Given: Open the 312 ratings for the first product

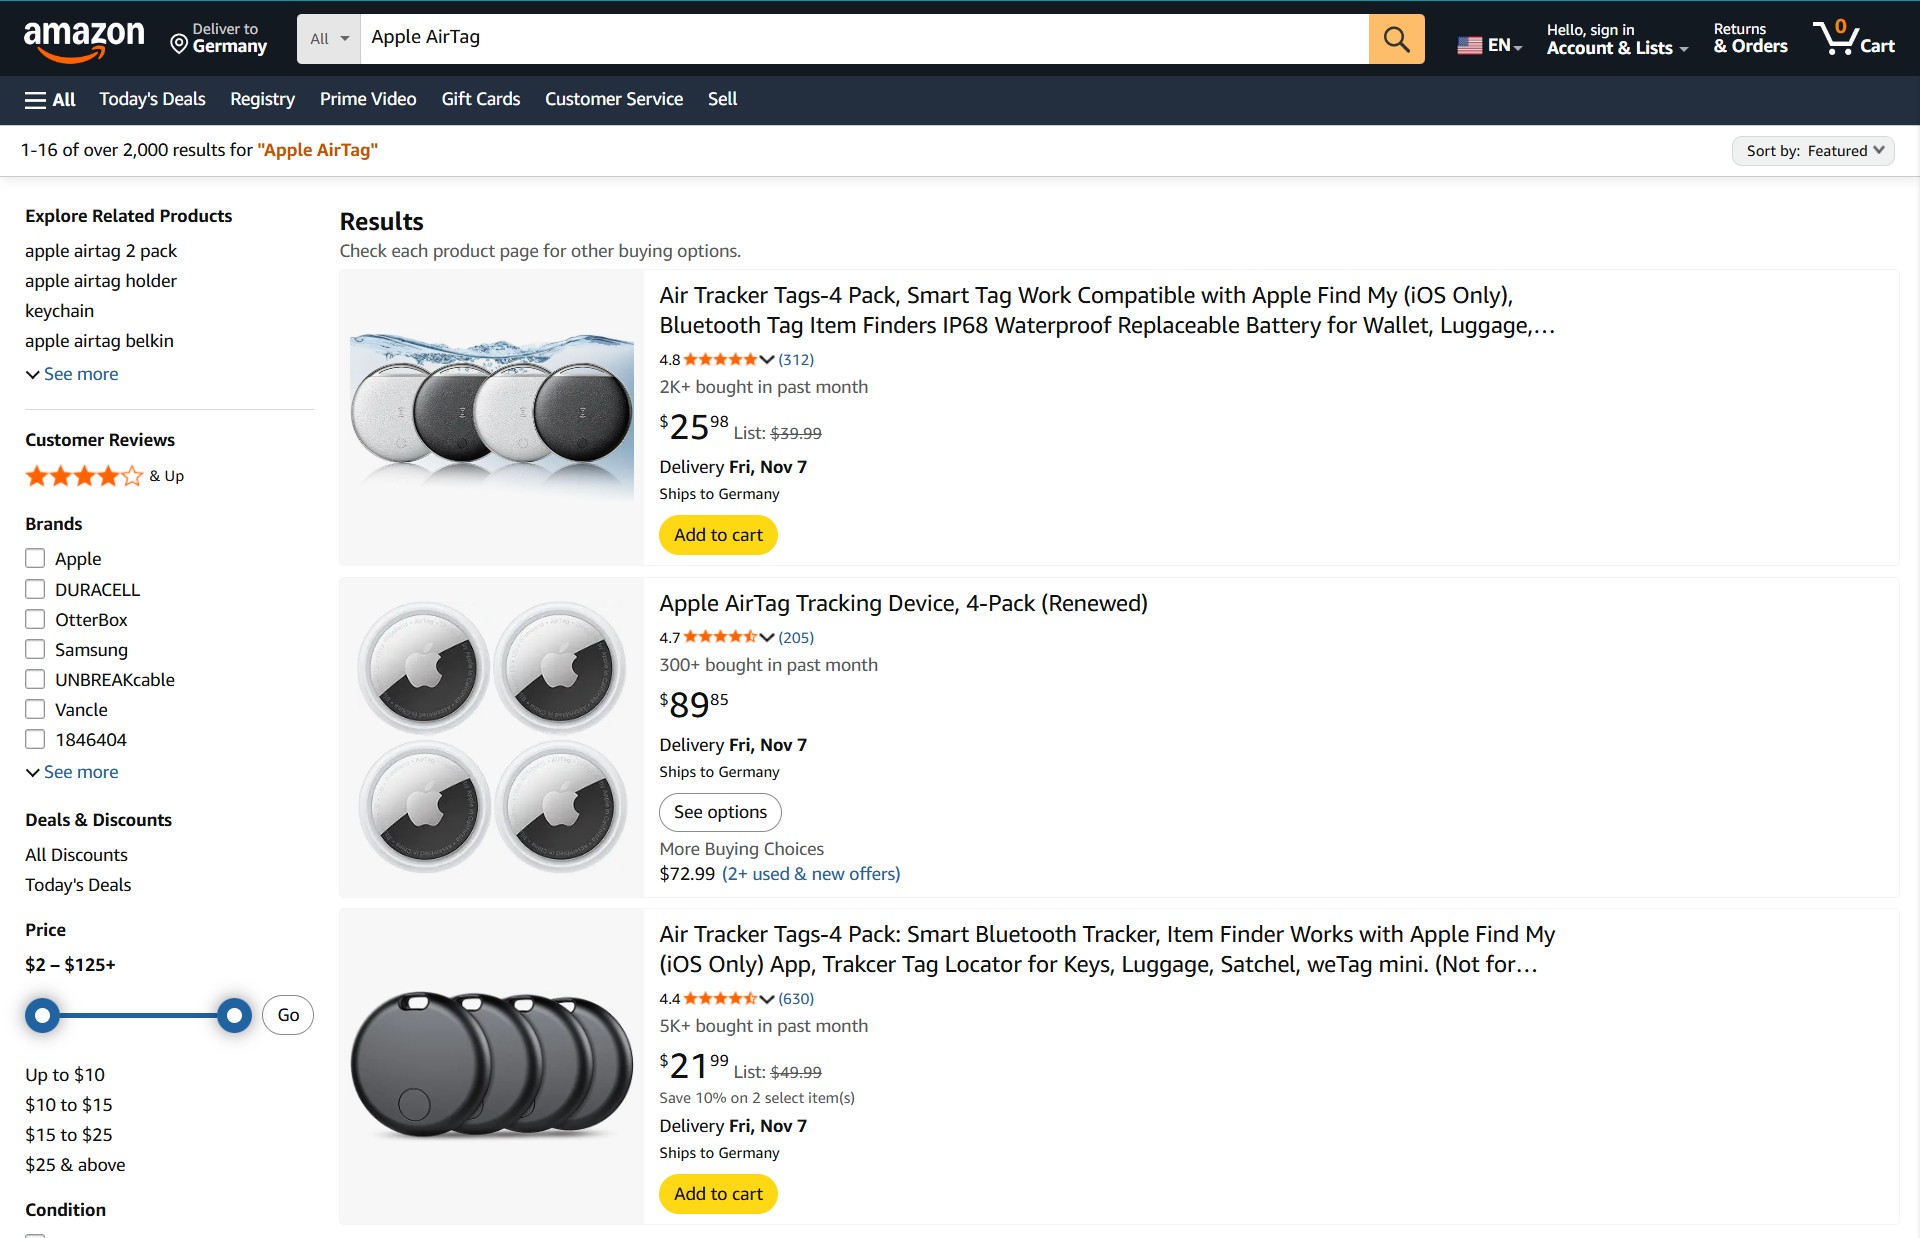Looking at the screenshot, I should point(797,359).
